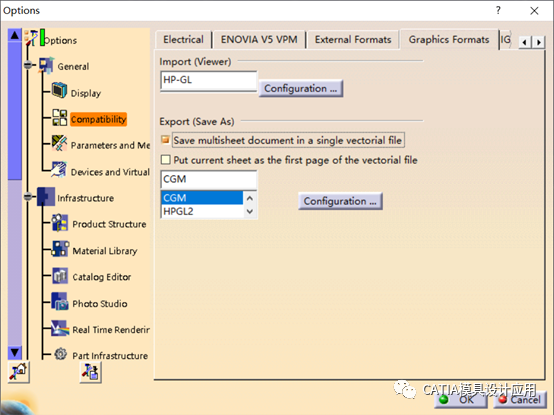Click the help question mark in title bar
This screenshot has height=415, width=554.
[x=498, y=10]
